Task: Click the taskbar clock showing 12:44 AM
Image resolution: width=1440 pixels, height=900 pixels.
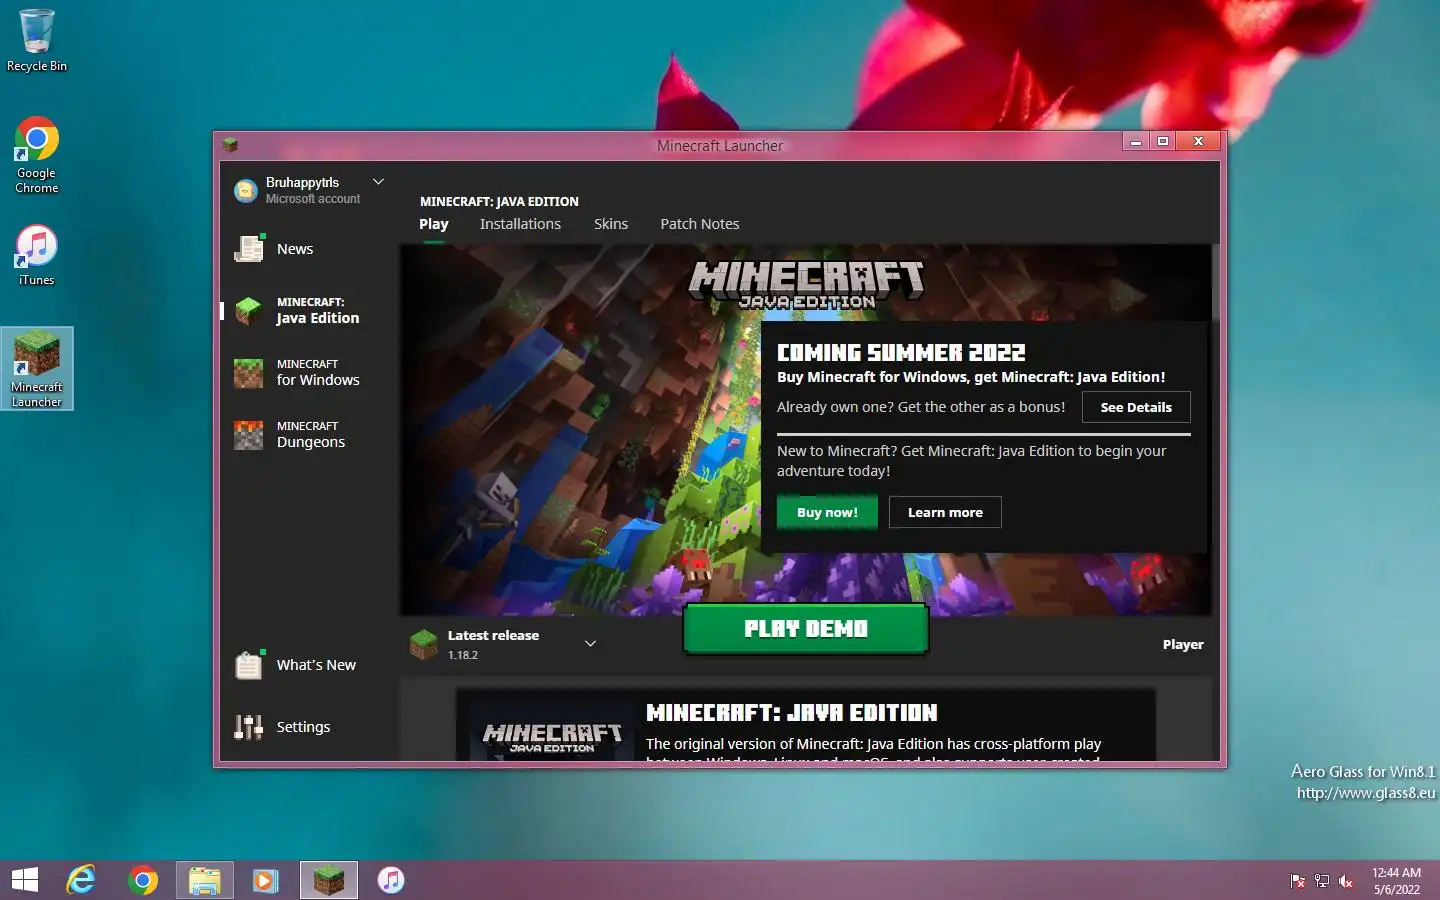Action: tap(1396, 881)
